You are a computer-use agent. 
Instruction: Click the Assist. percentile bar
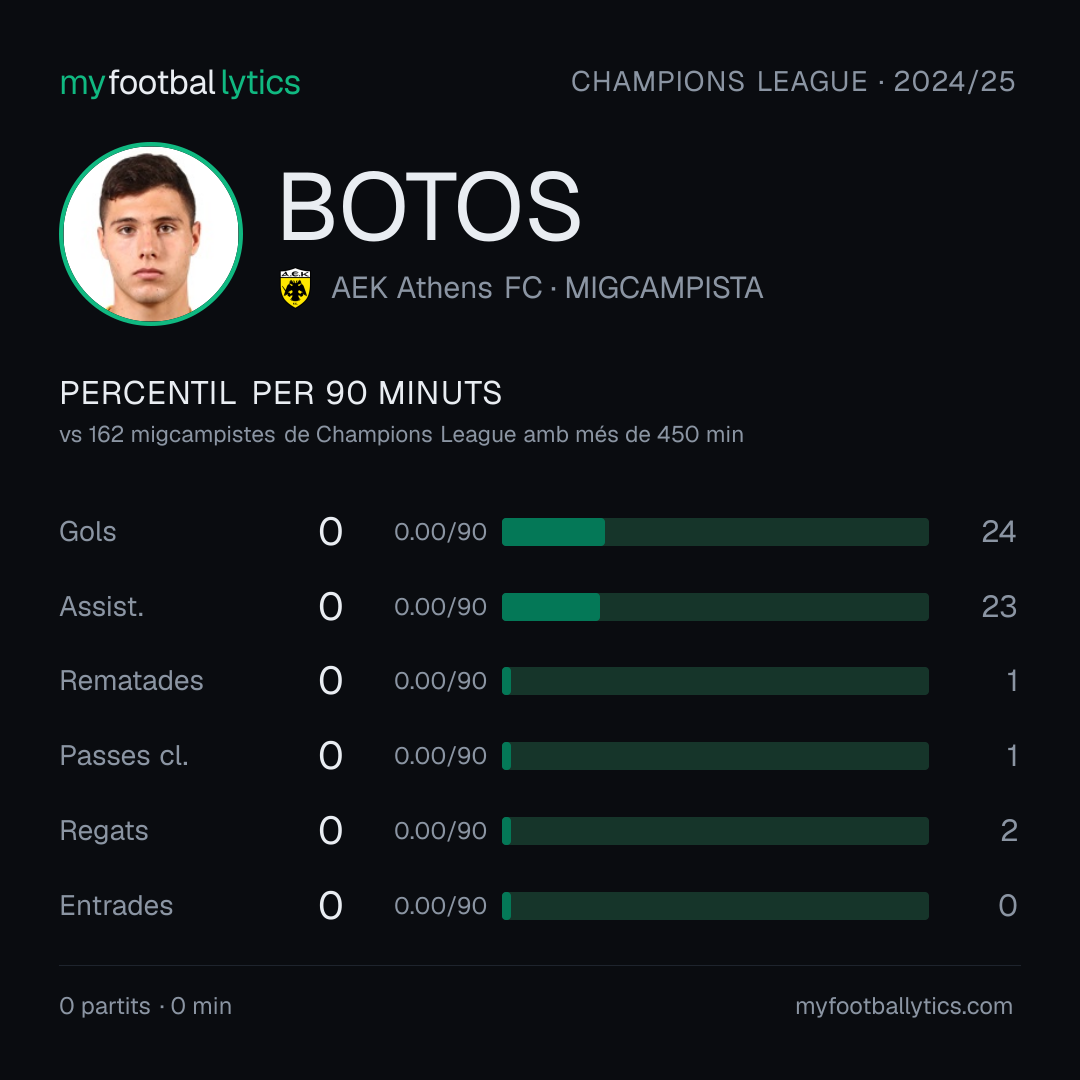(715, 607)
